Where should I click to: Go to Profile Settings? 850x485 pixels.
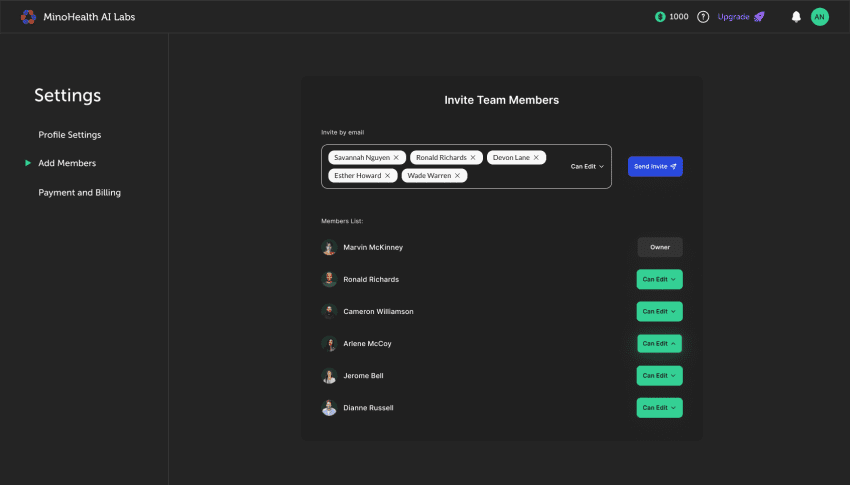(69, 134)
